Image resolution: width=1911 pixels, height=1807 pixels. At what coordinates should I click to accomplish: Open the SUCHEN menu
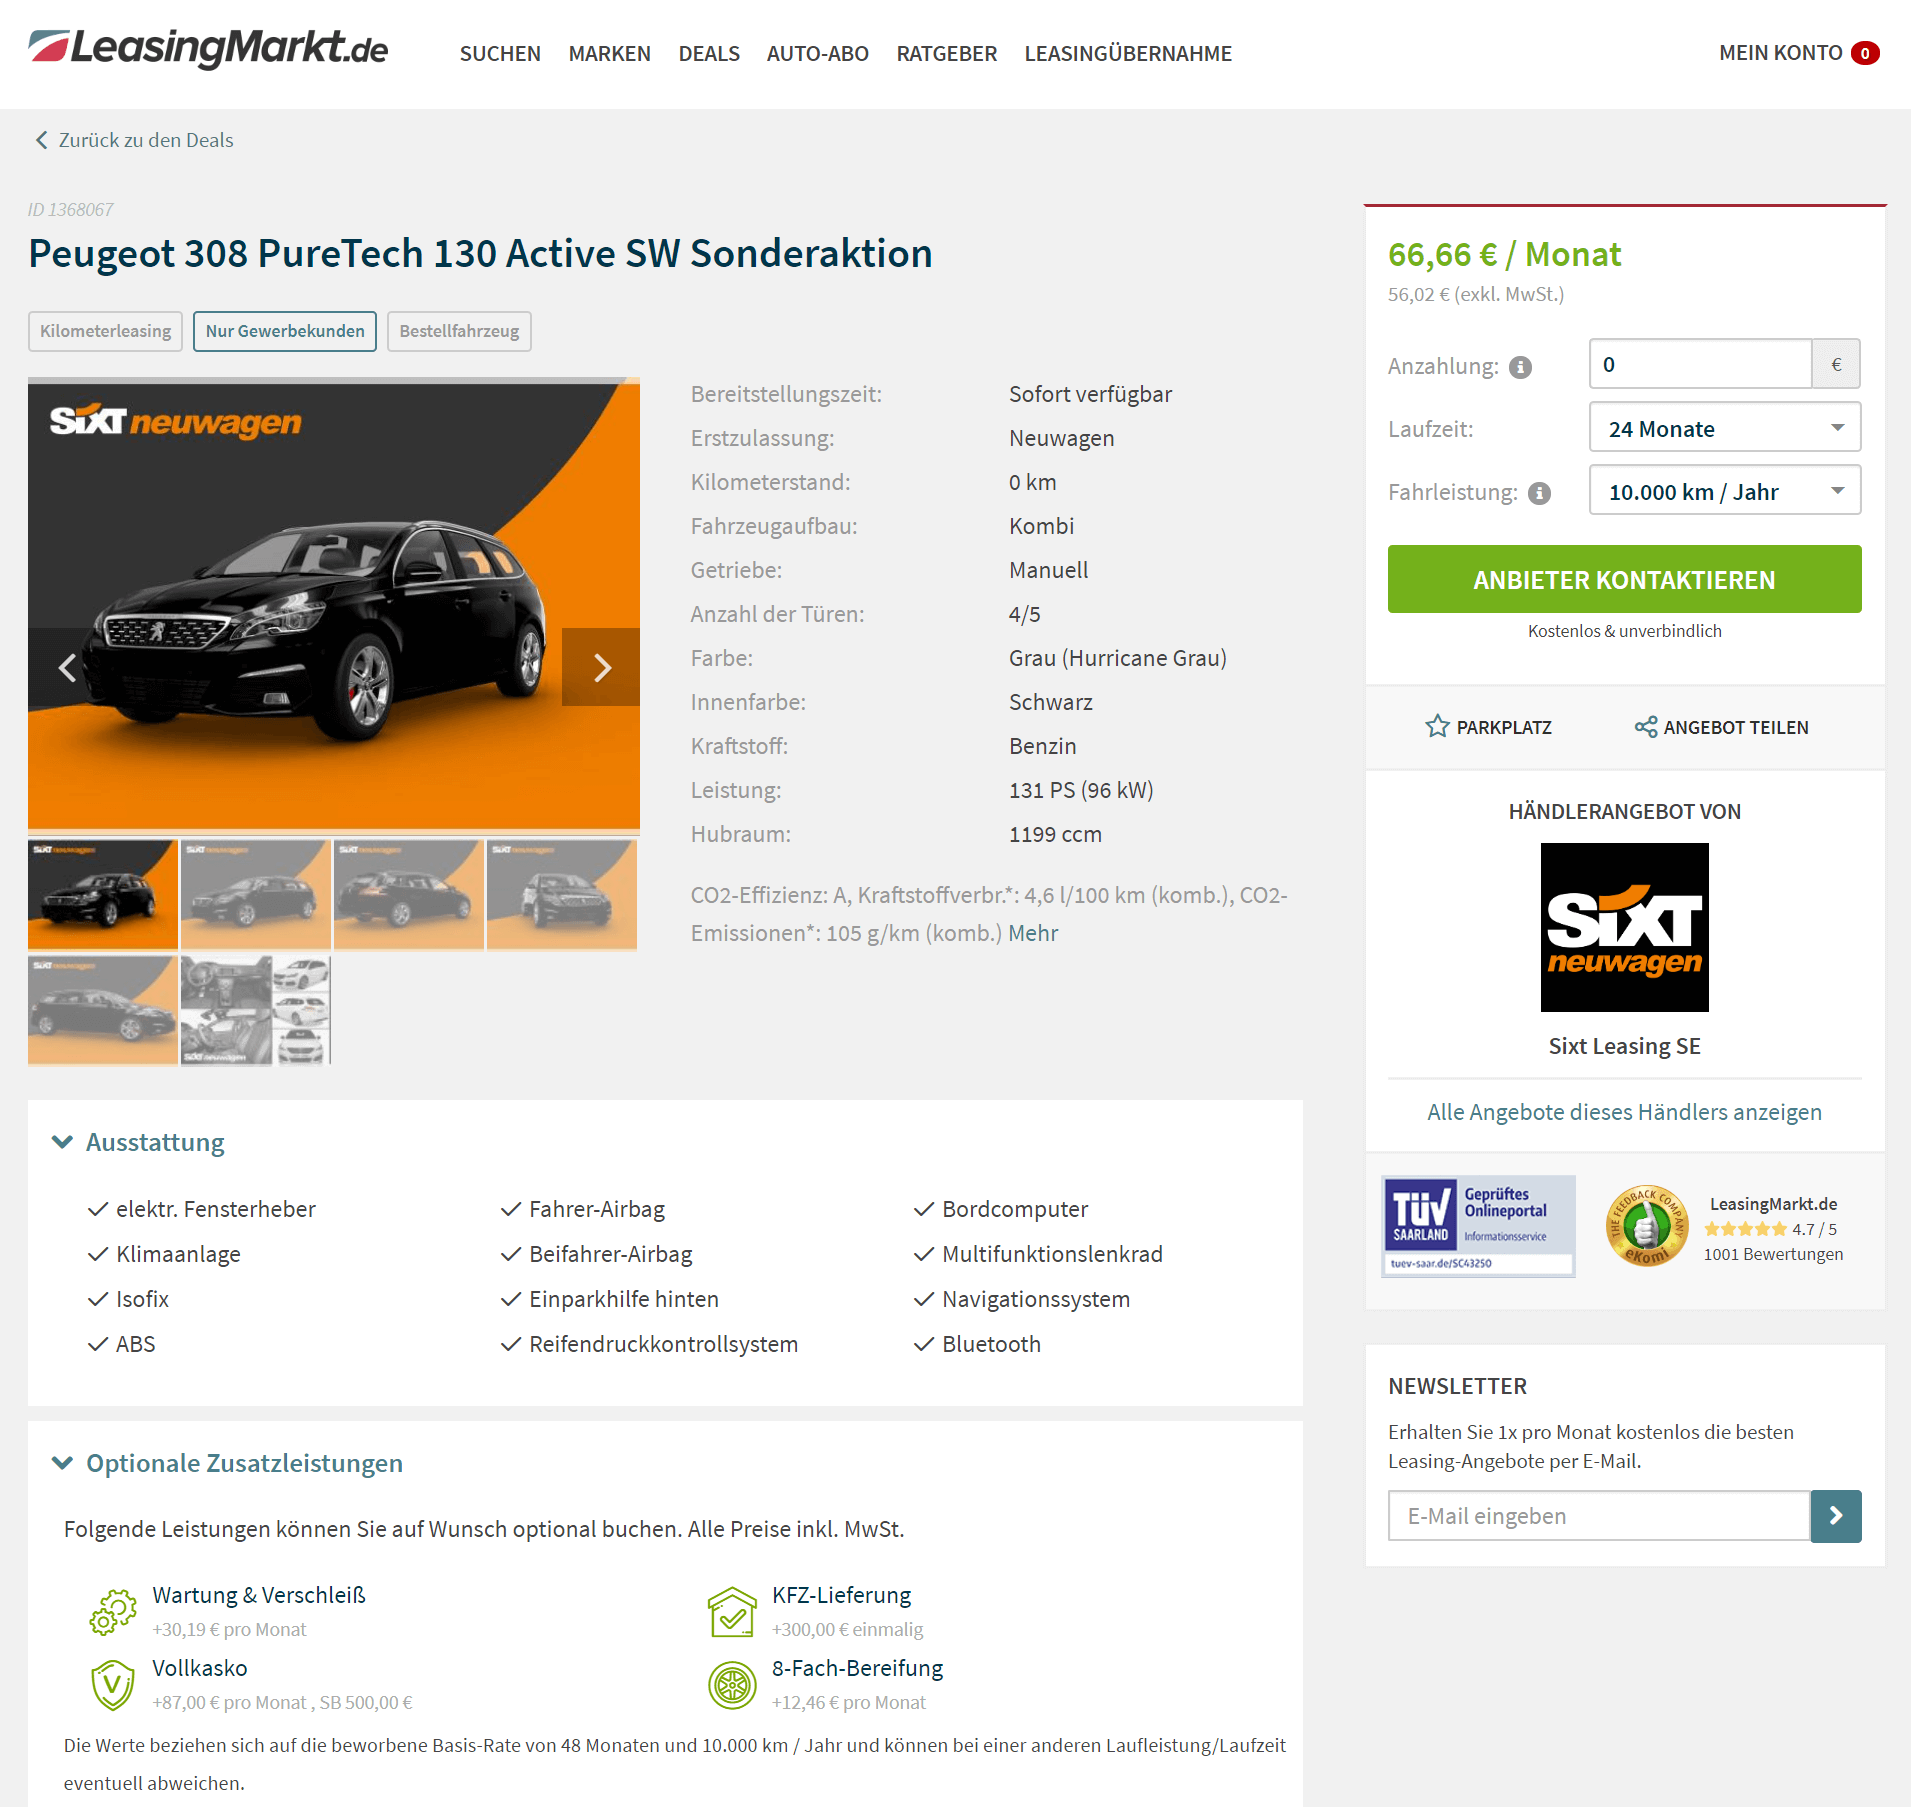coord(500,53)
